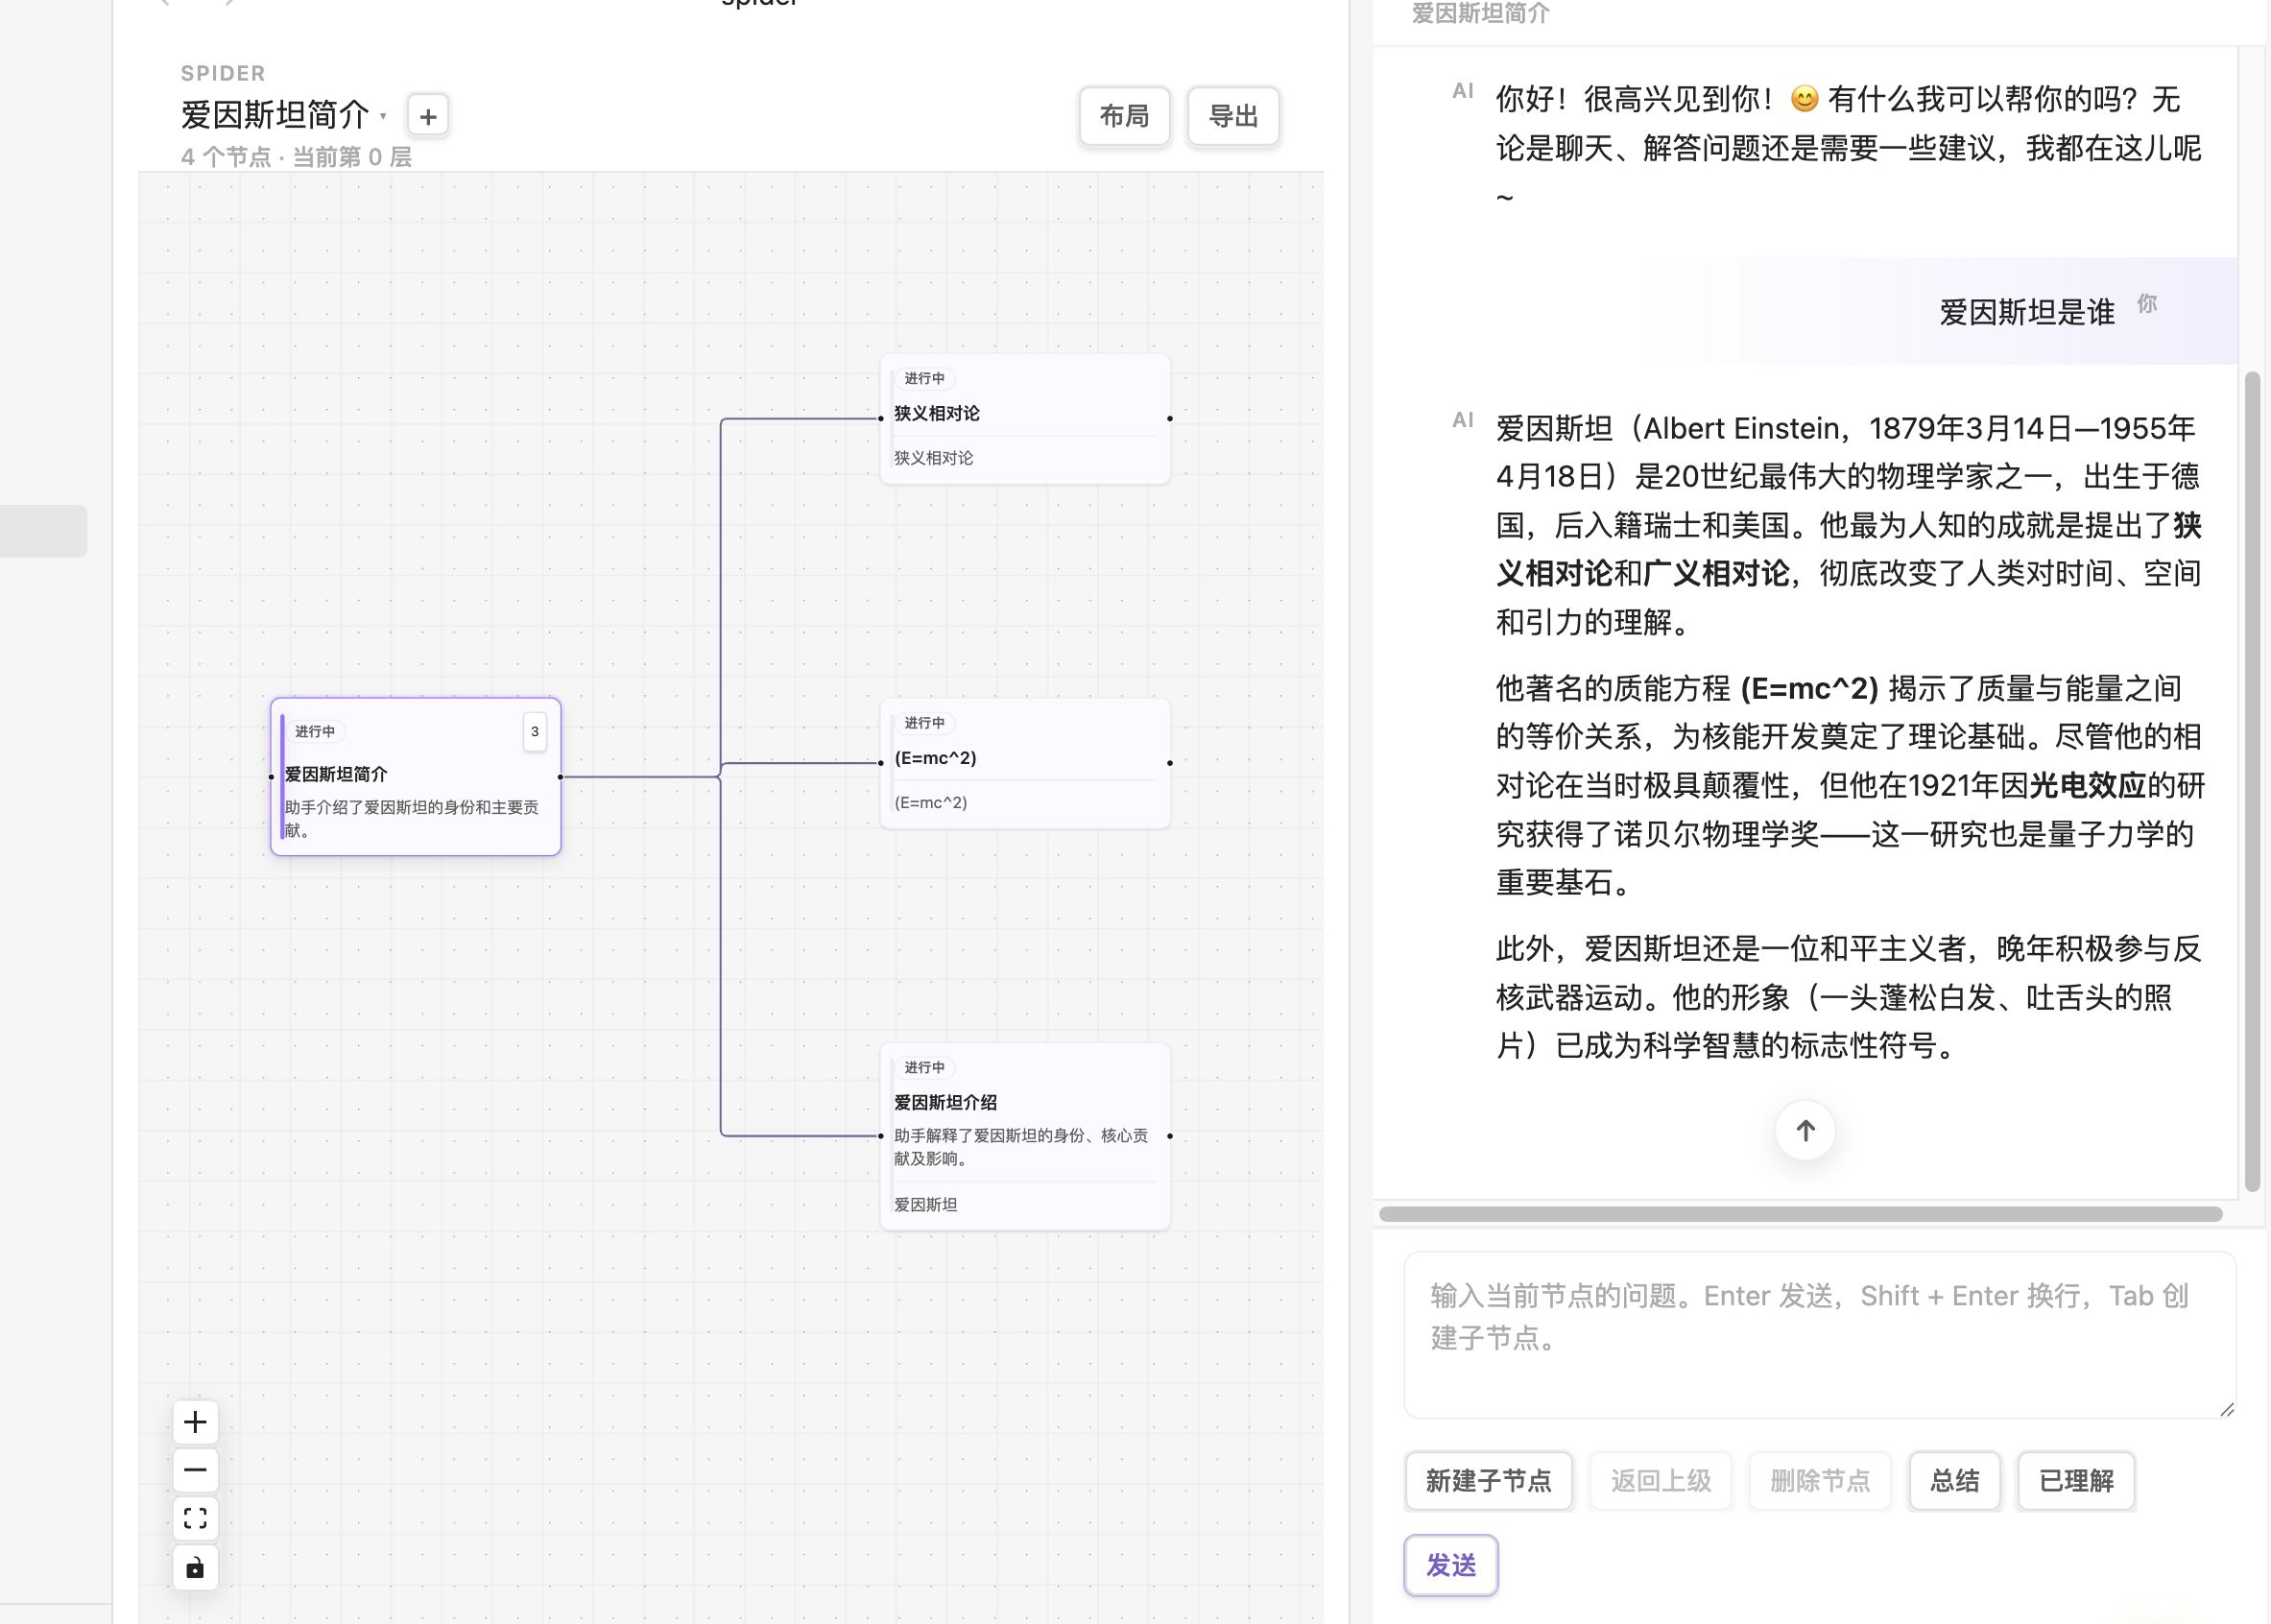Zoom out of the mind map canvas
Viewport: 2271px width, 1624px height.
coord(195,1470)
